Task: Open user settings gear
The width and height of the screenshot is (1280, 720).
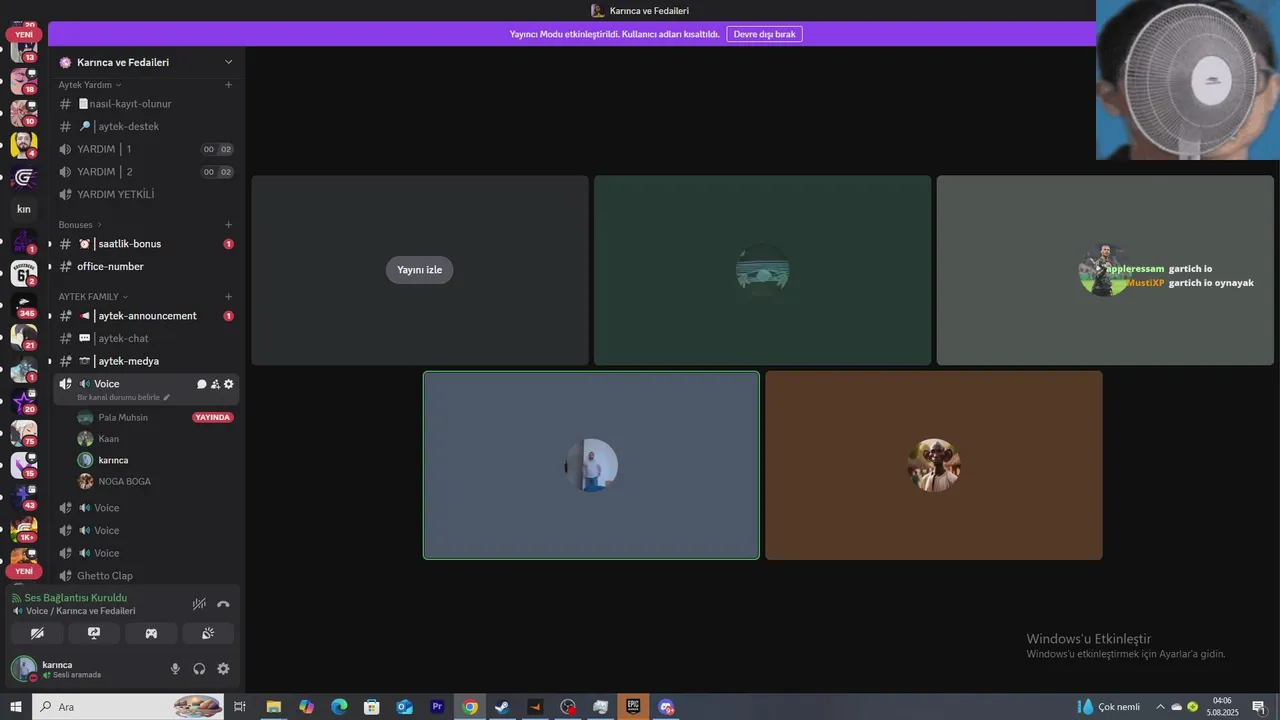Action: (223, 669)
